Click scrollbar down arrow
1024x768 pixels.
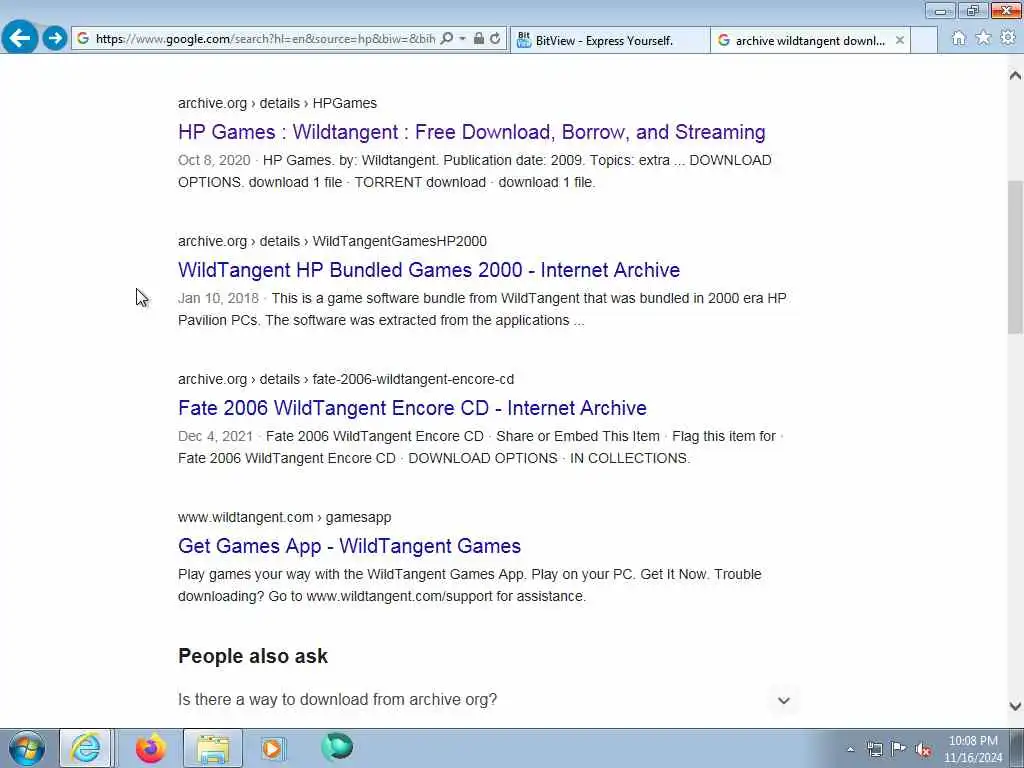[1015, 706]
